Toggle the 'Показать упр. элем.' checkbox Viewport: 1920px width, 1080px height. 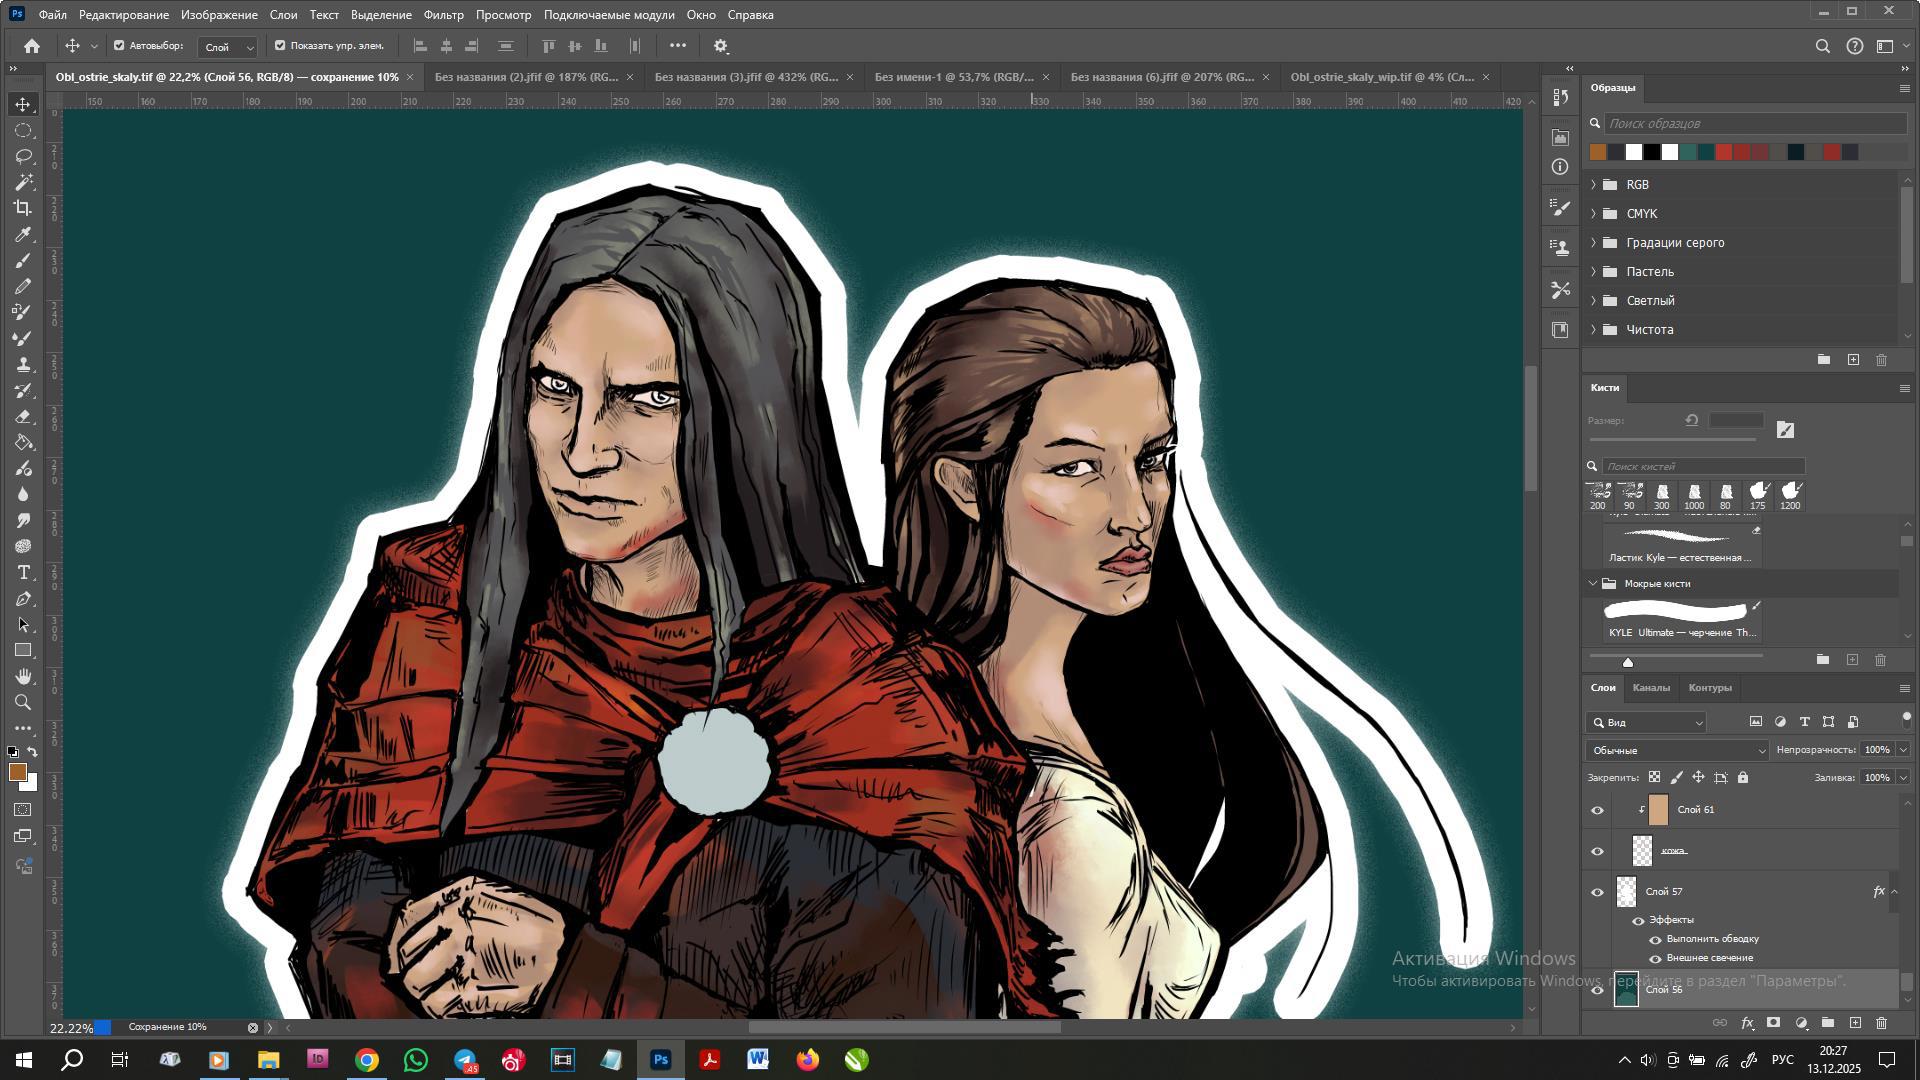pos(280,45)
